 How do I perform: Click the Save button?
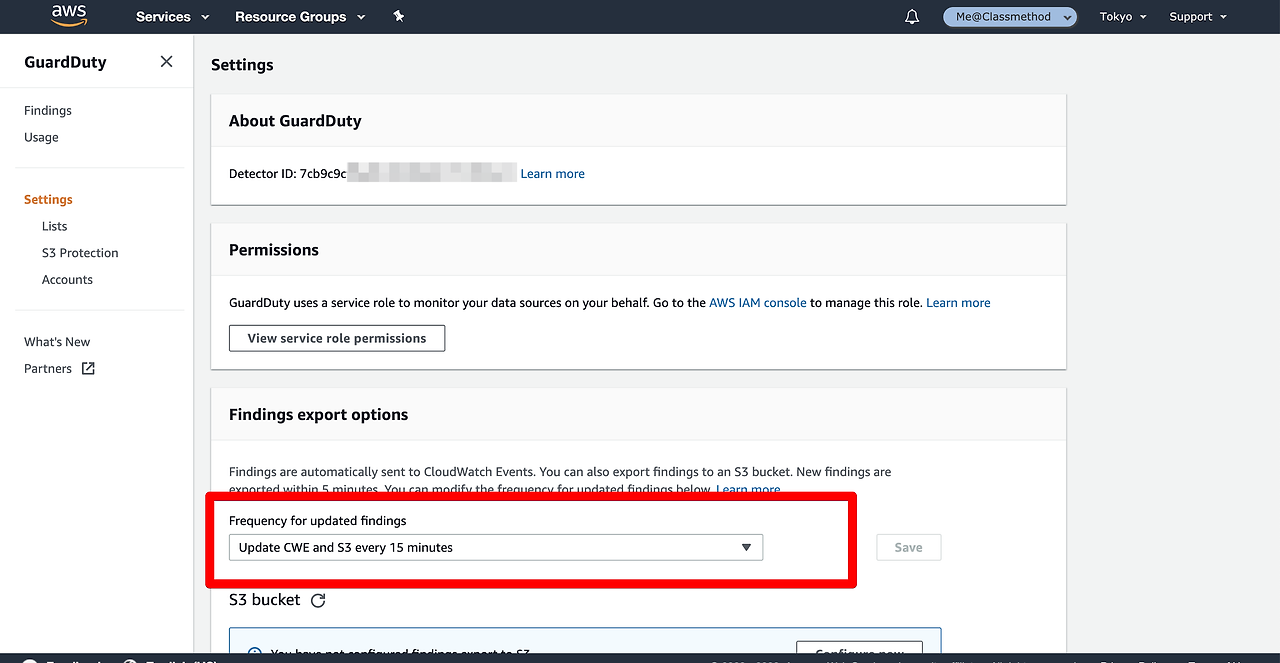[909, 548]
